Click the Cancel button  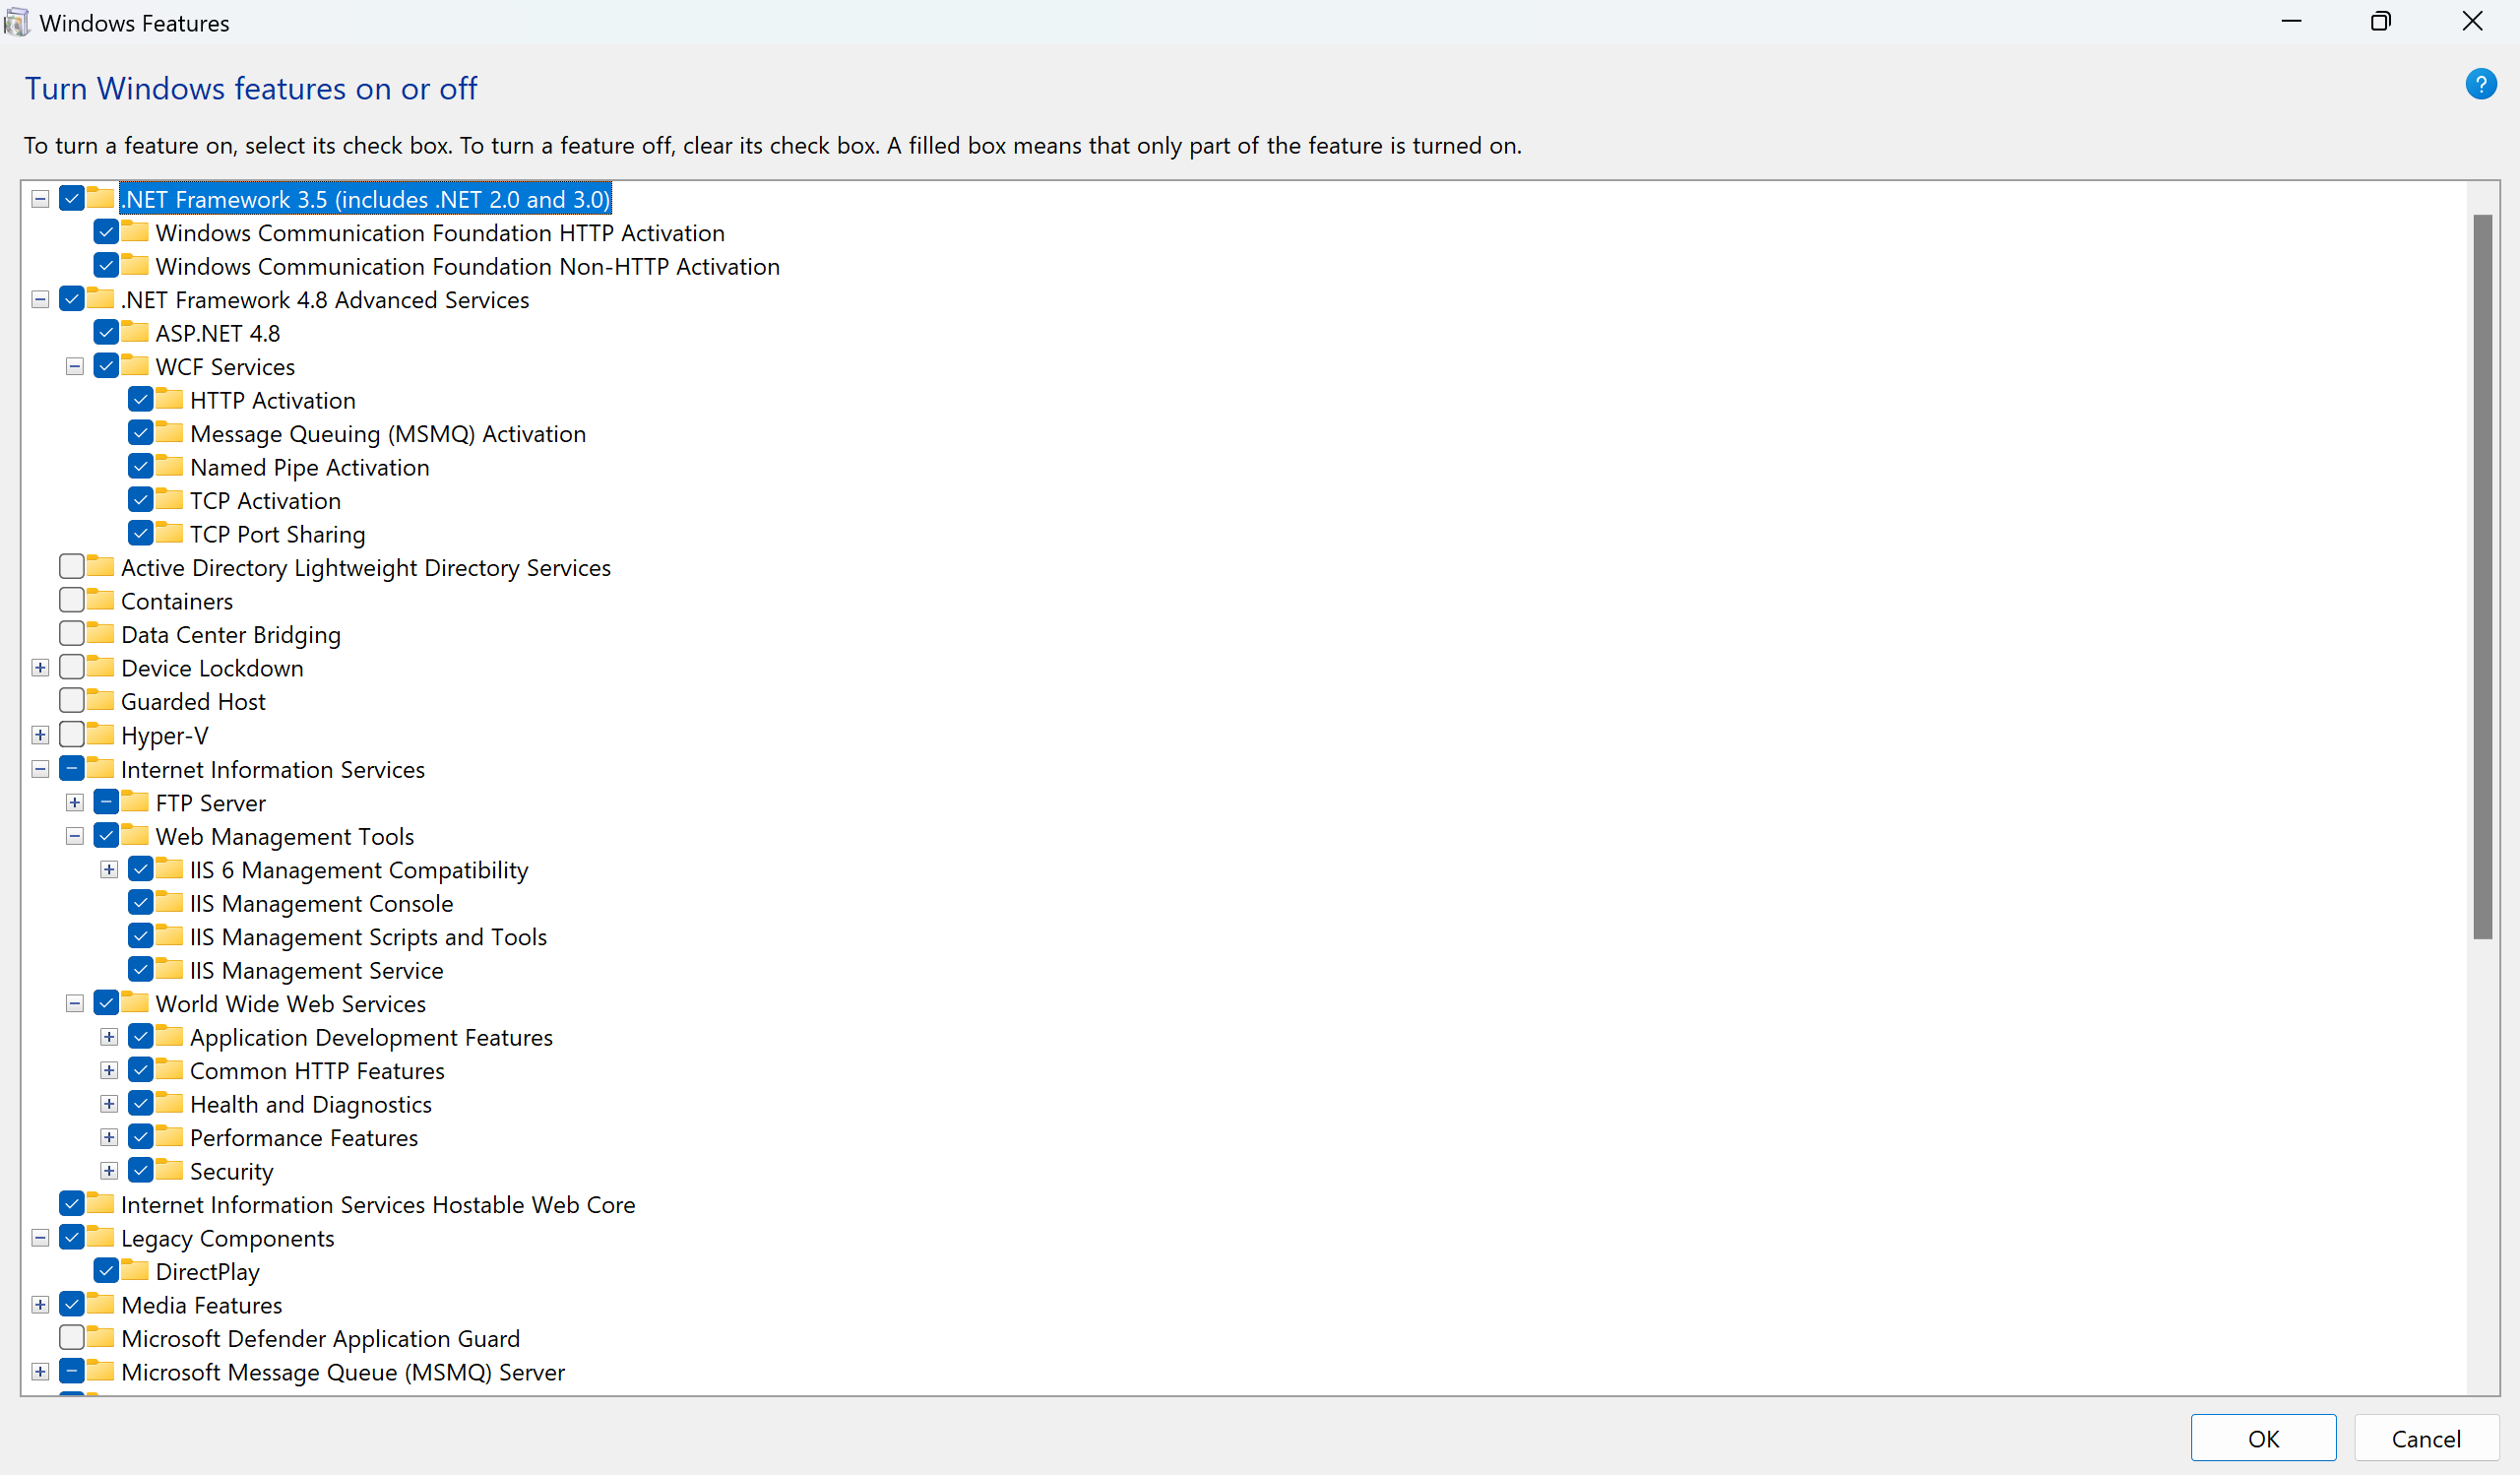2426,1438
